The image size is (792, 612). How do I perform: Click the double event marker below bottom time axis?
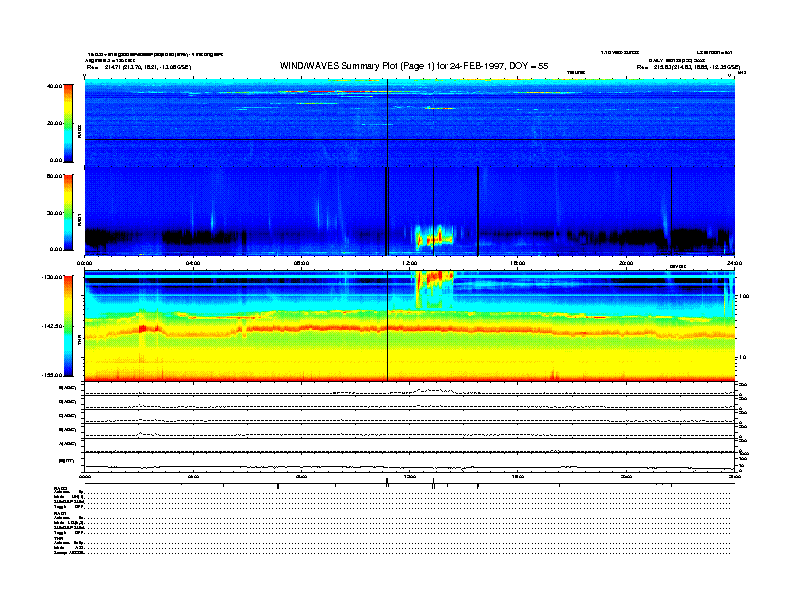pos(433,484)
